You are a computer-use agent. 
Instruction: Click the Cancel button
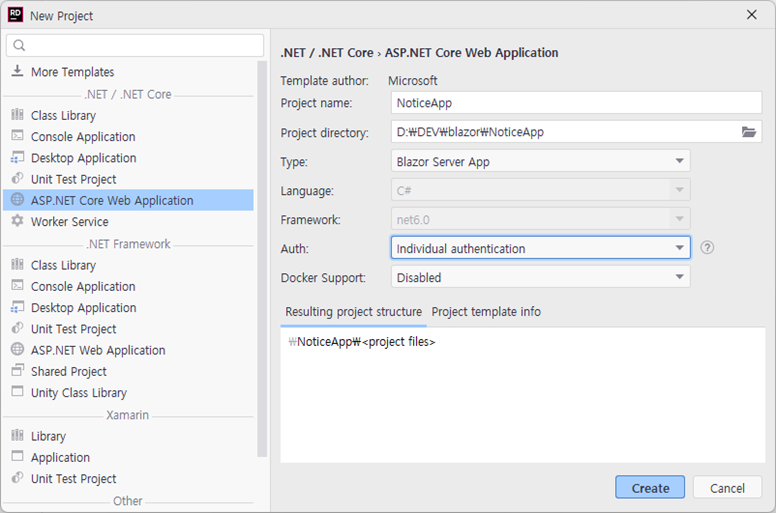tap(727, 488)
